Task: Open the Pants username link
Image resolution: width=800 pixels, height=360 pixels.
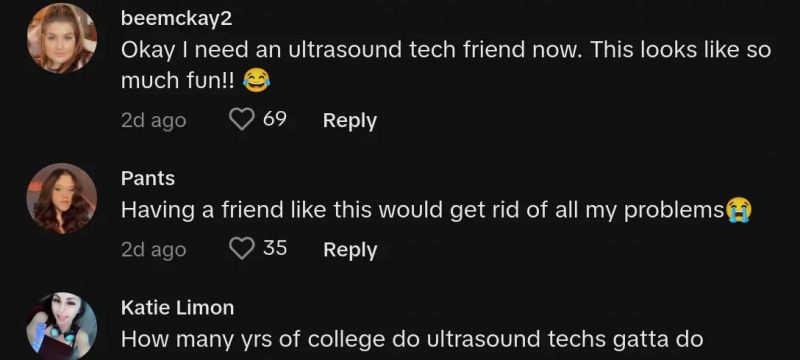Action: [148, 178]
